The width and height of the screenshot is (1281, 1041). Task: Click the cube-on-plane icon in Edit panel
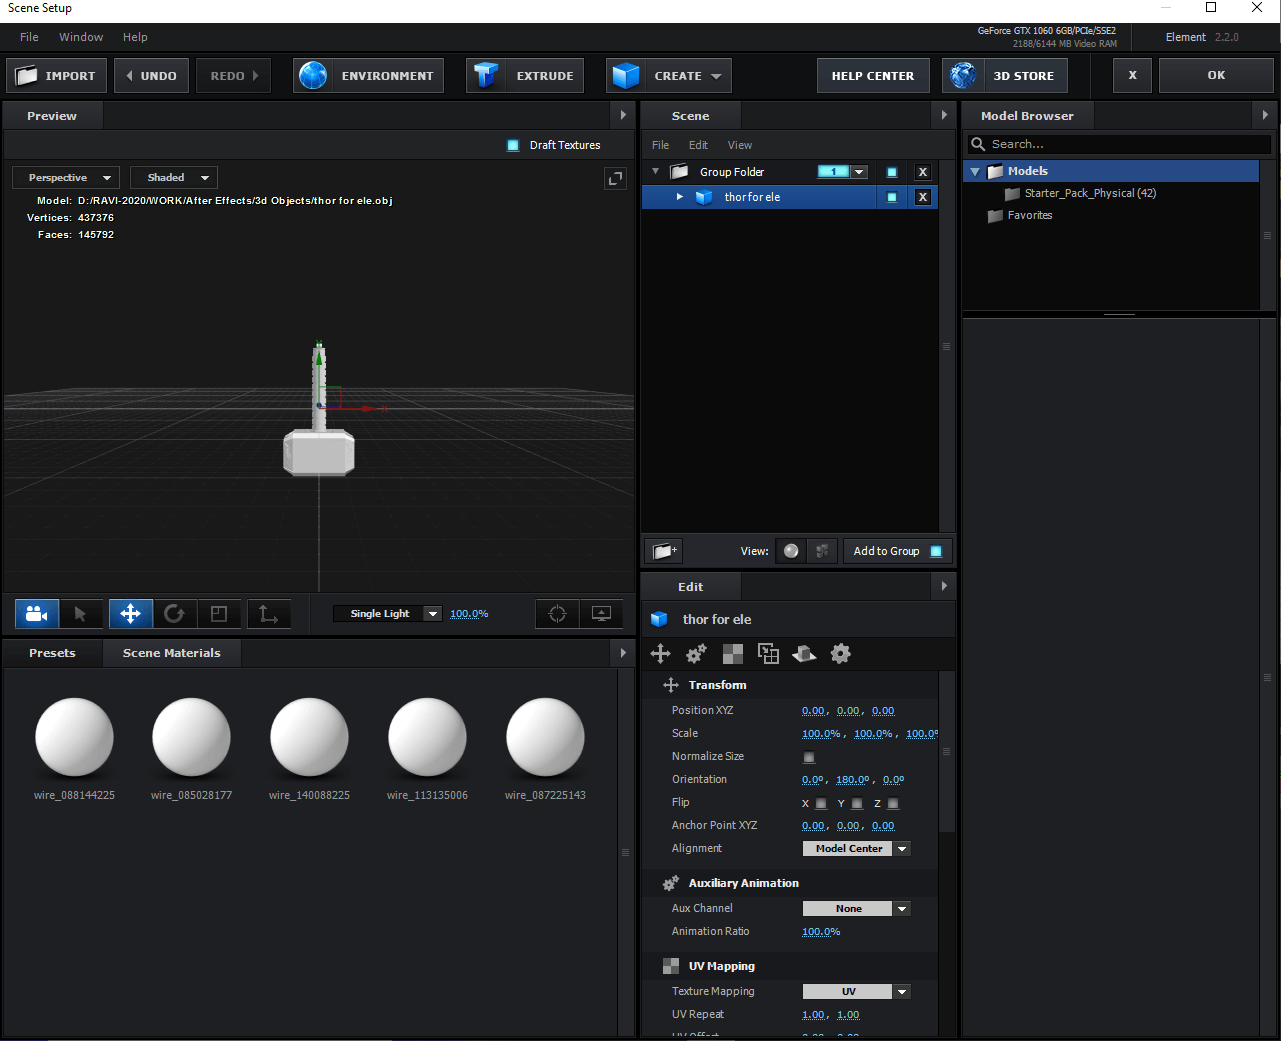[804, 654]
